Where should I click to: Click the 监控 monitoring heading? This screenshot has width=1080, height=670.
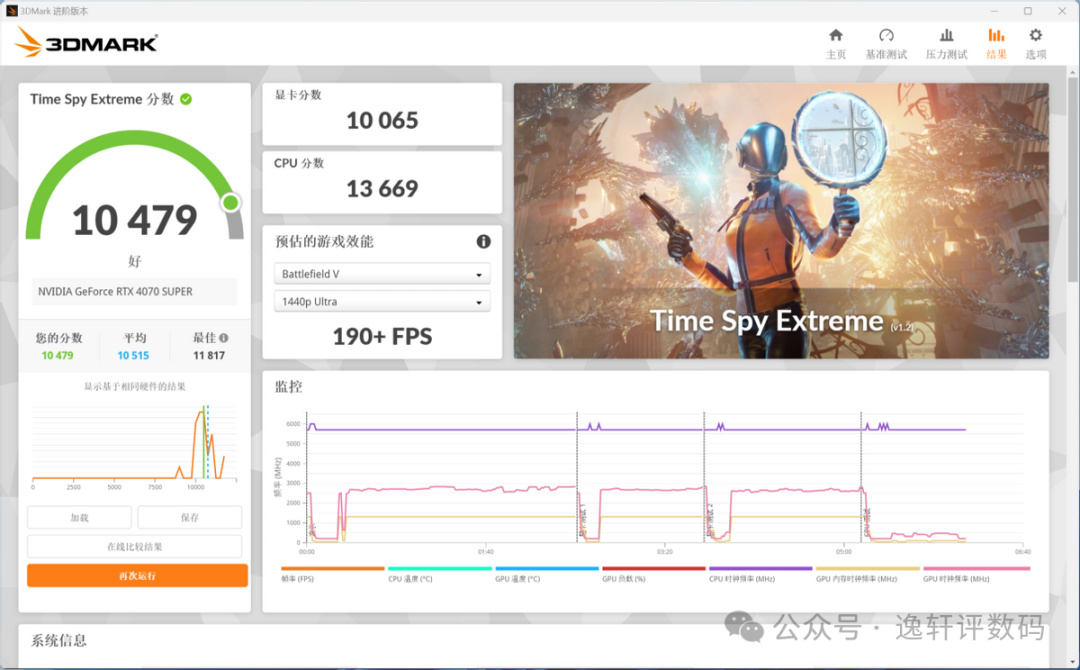(x=289, y=386)
